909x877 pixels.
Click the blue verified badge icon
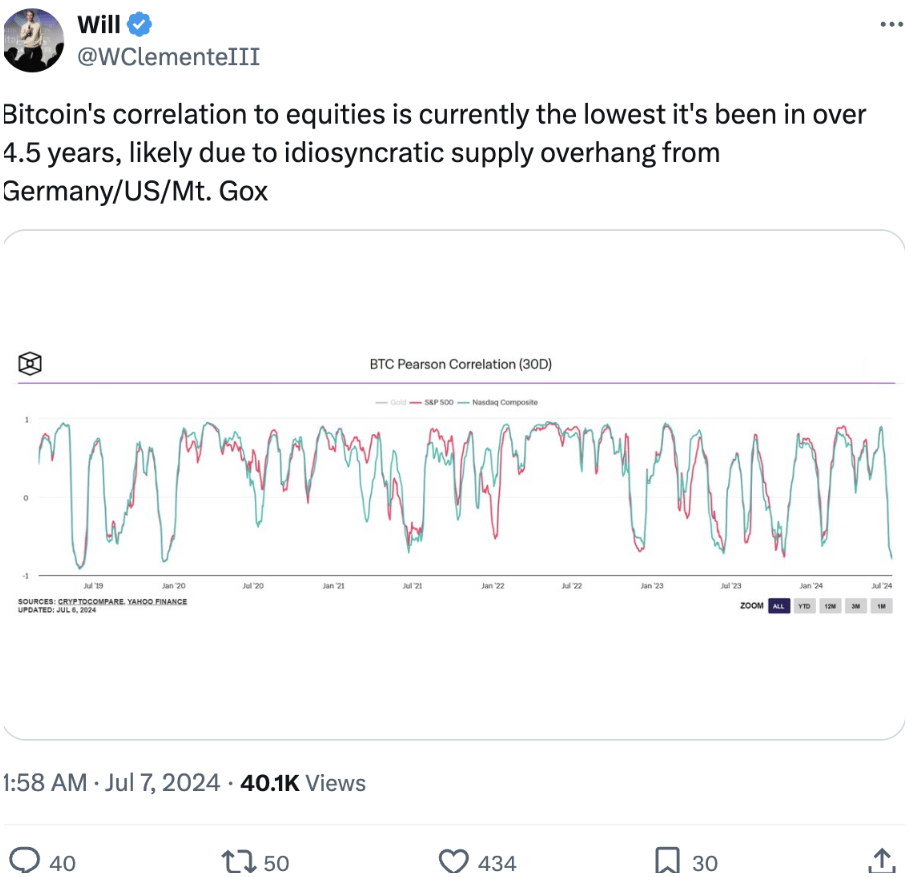(x=139, y=24)
